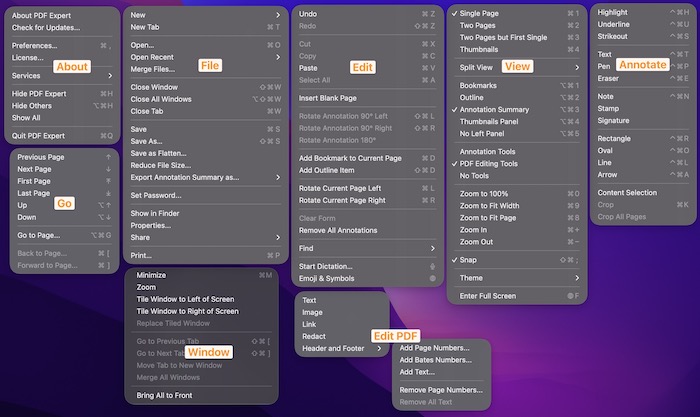
Task: Uncheck the Snap option in View menu
Action: (x=517, y=260)
